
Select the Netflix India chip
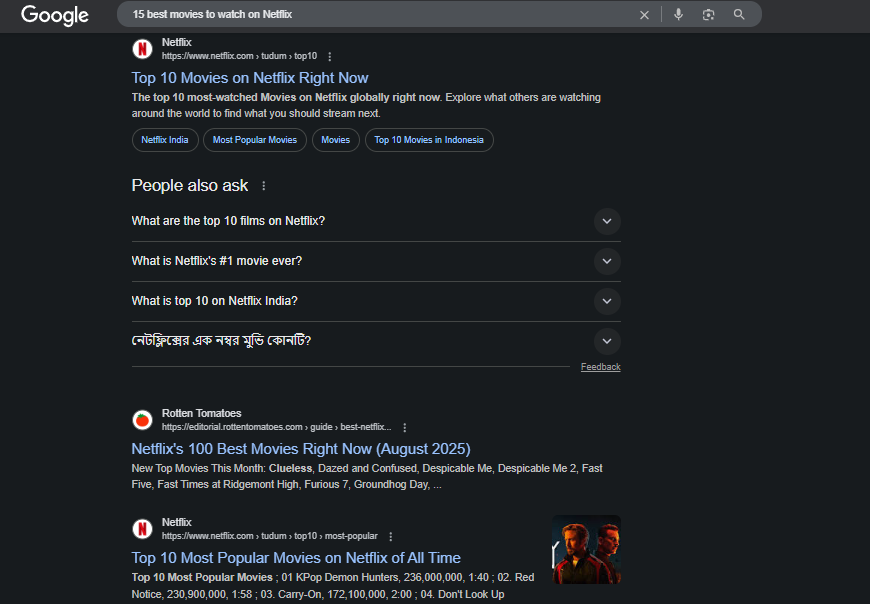click(165, 140)
